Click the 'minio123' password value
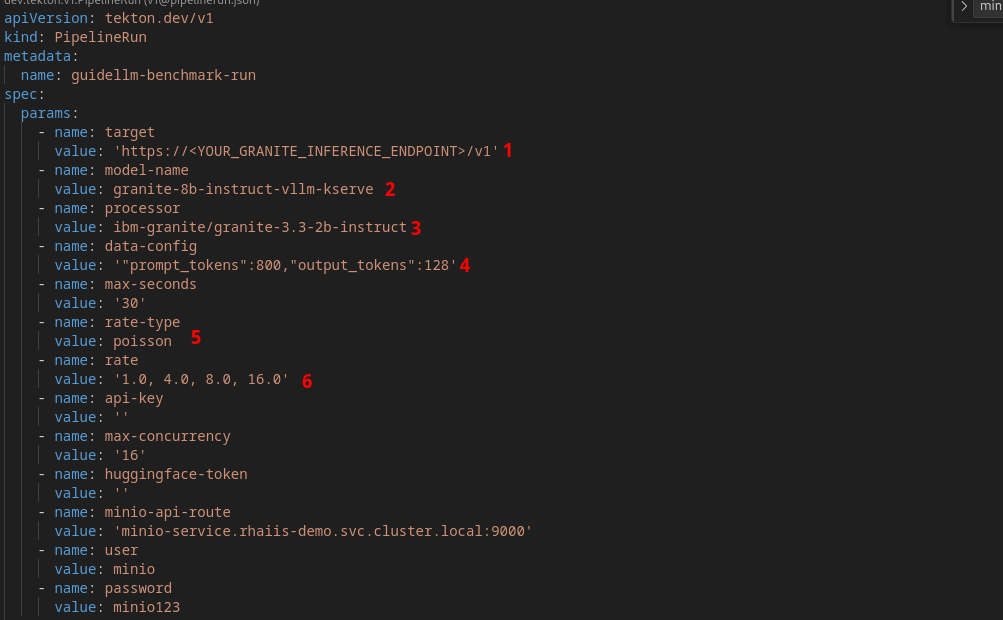Image resolution: width=1003 pixels, height=620 pixels. [146, 607]
